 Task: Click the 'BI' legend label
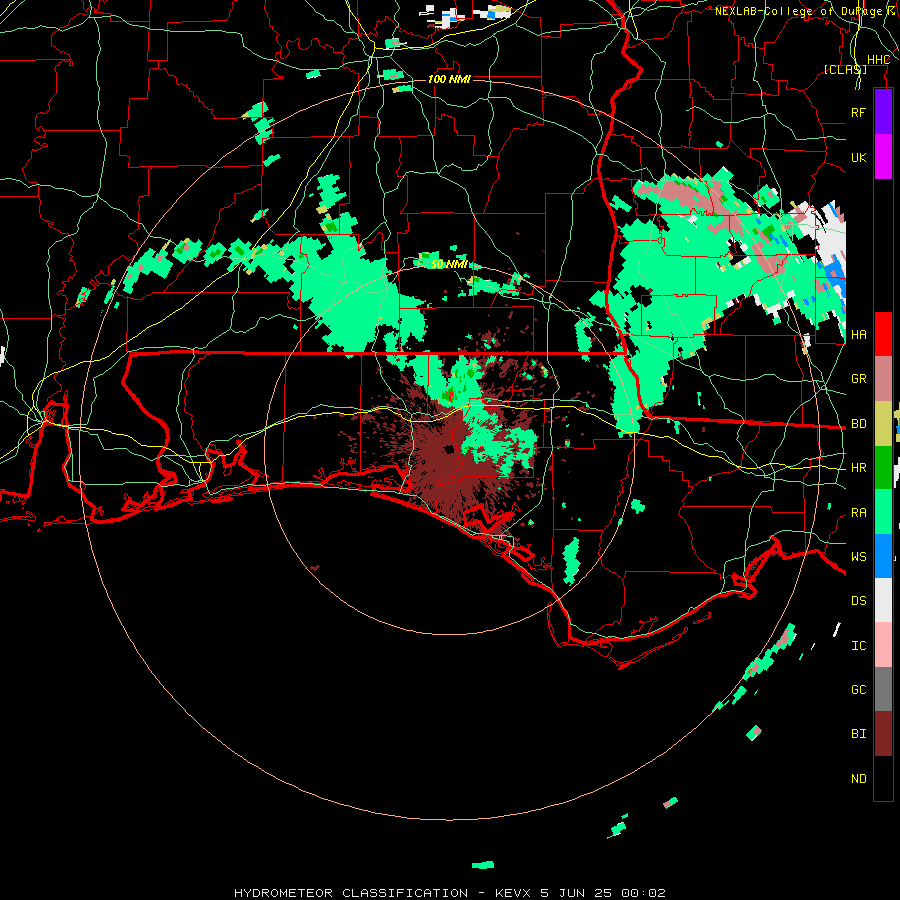coord(858,734)
